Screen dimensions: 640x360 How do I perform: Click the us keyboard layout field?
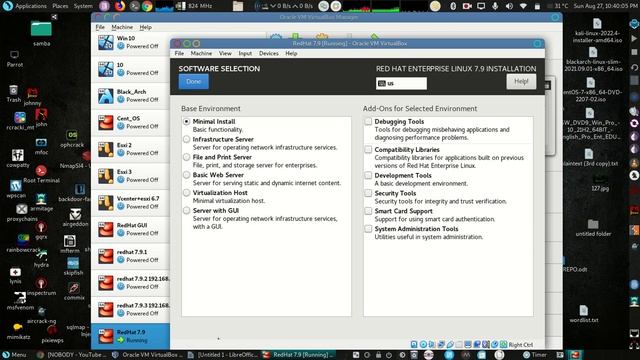coord(401,83)
